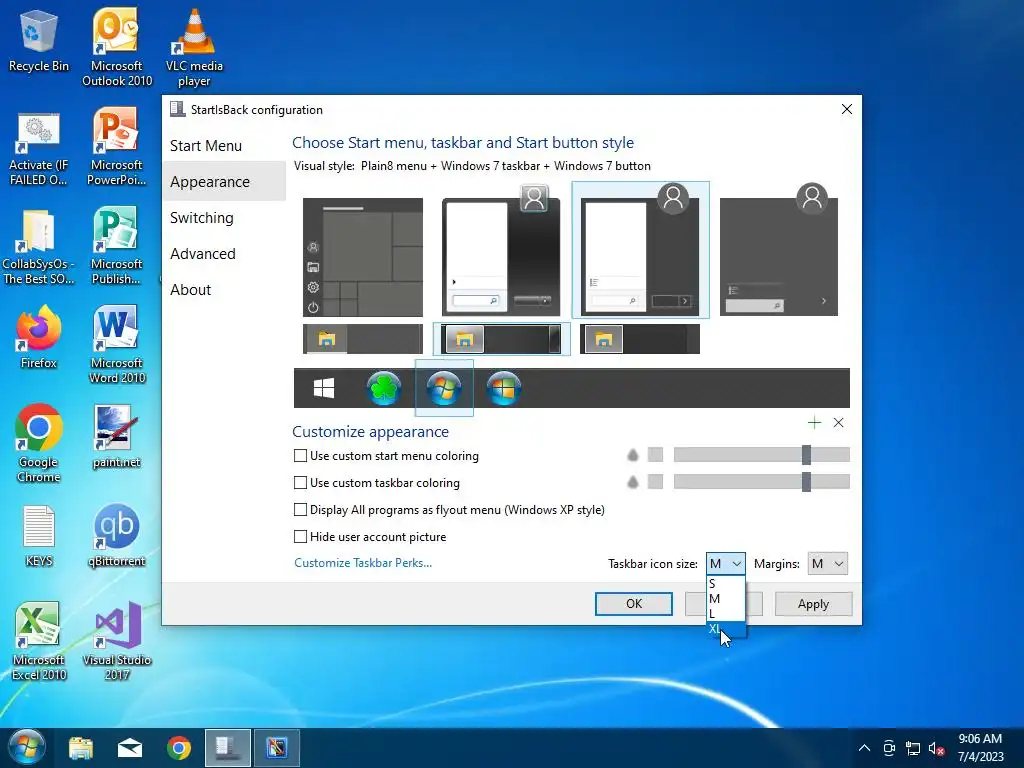Screen dimensions: 1024x768
Task: Remove custom start button with X icon
Action: [x=839, y=423]
